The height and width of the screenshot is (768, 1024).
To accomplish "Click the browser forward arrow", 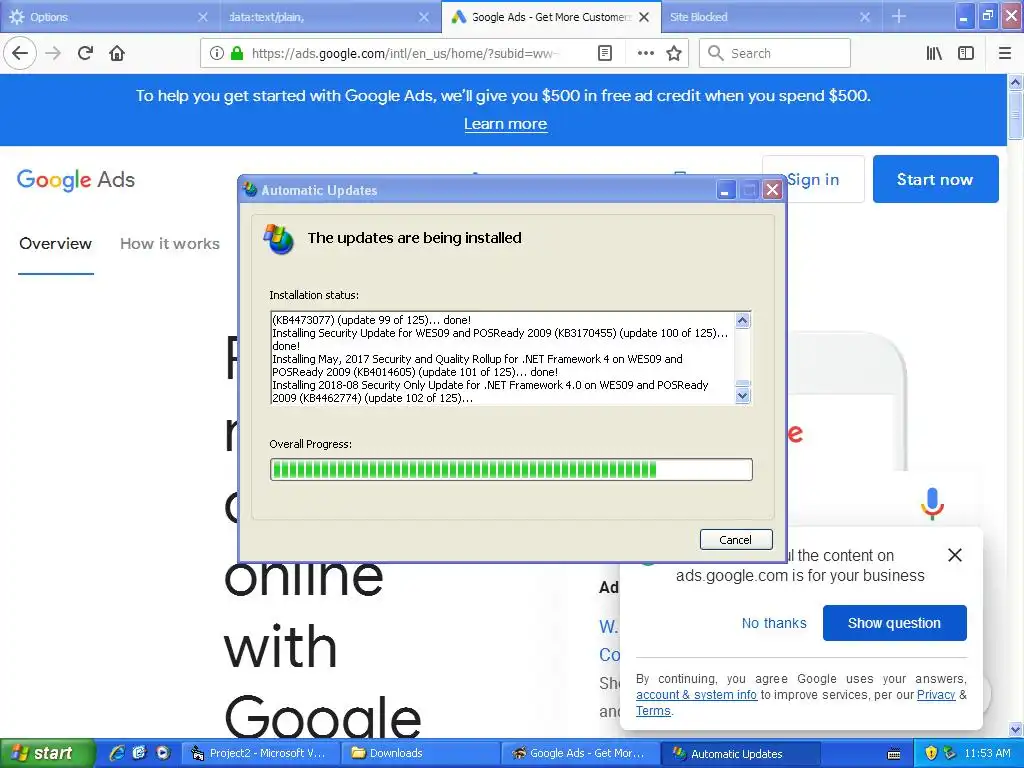I will point(54,53).
